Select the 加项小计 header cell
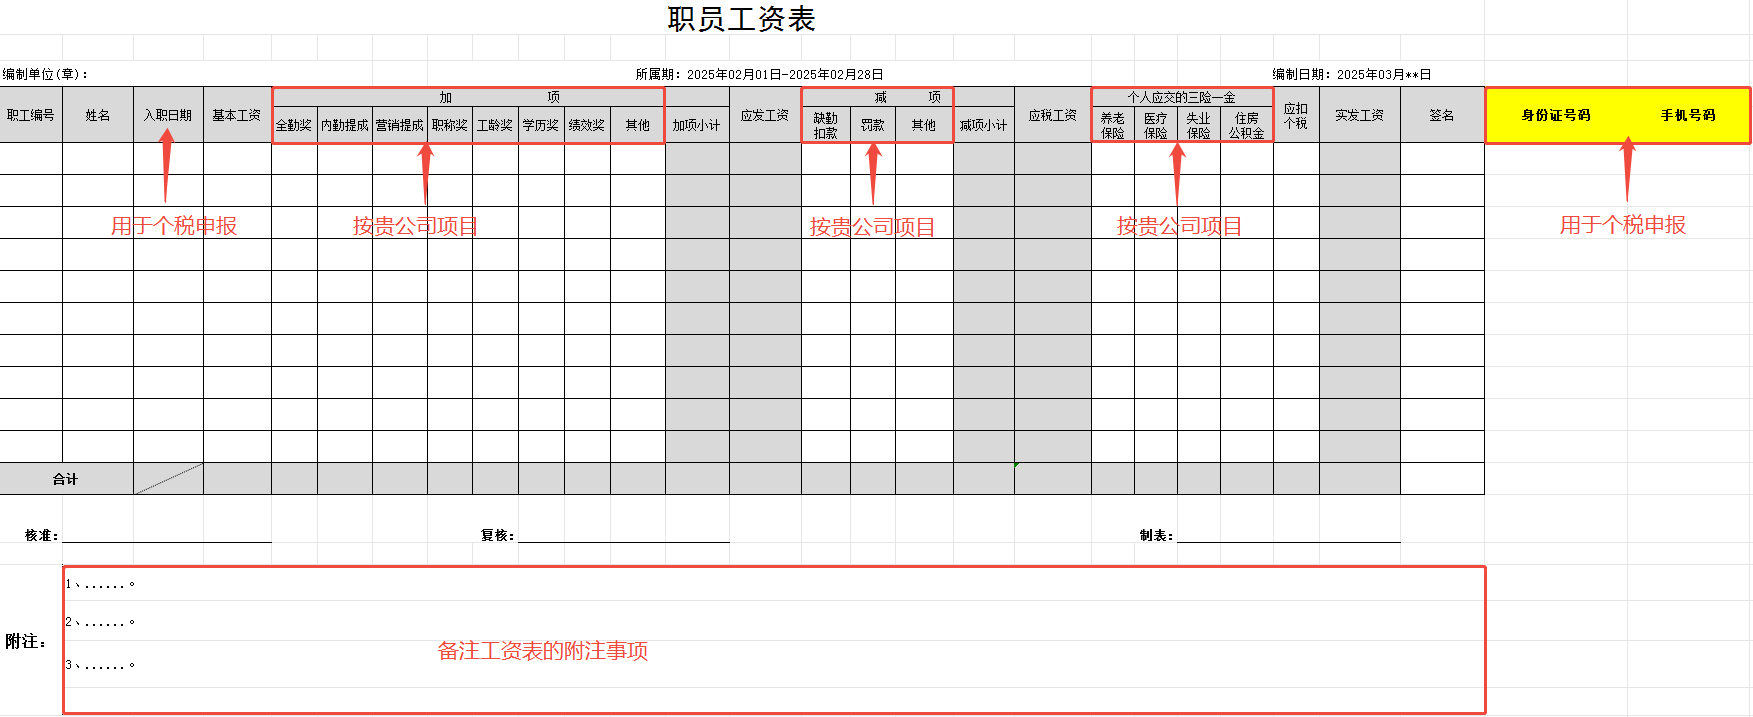 (697, 125)
